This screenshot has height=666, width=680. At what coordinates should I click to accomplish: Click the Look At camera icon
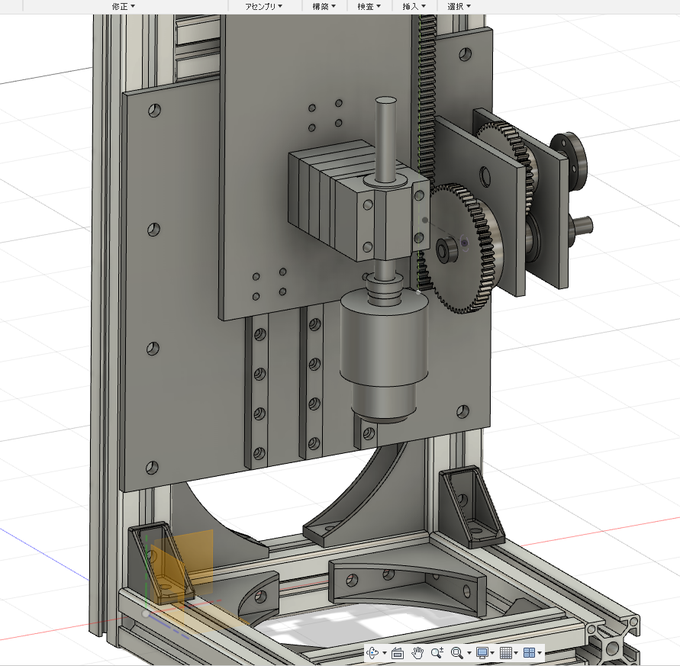click(397, 653)
